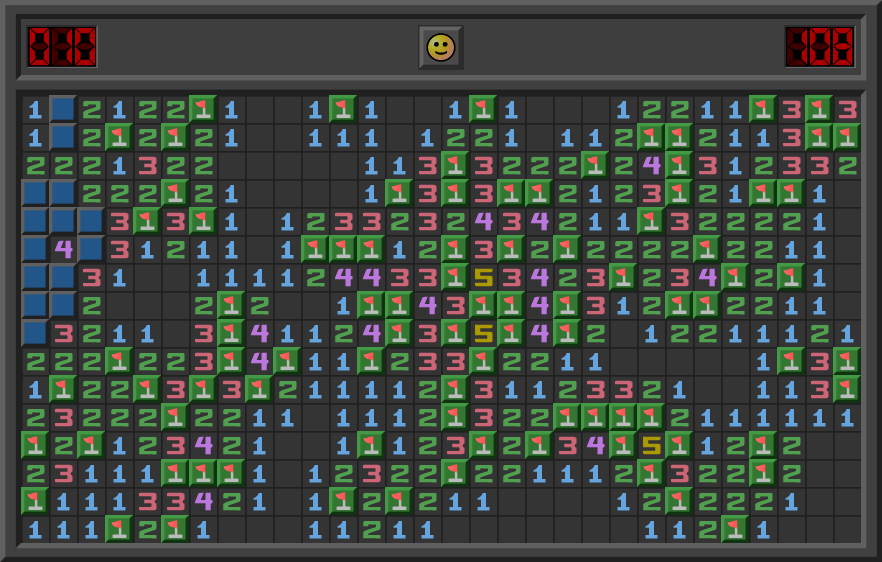The image size is (882, 562).
Task: Click the red timer display at top right
Action: click(x=820, y=47)
